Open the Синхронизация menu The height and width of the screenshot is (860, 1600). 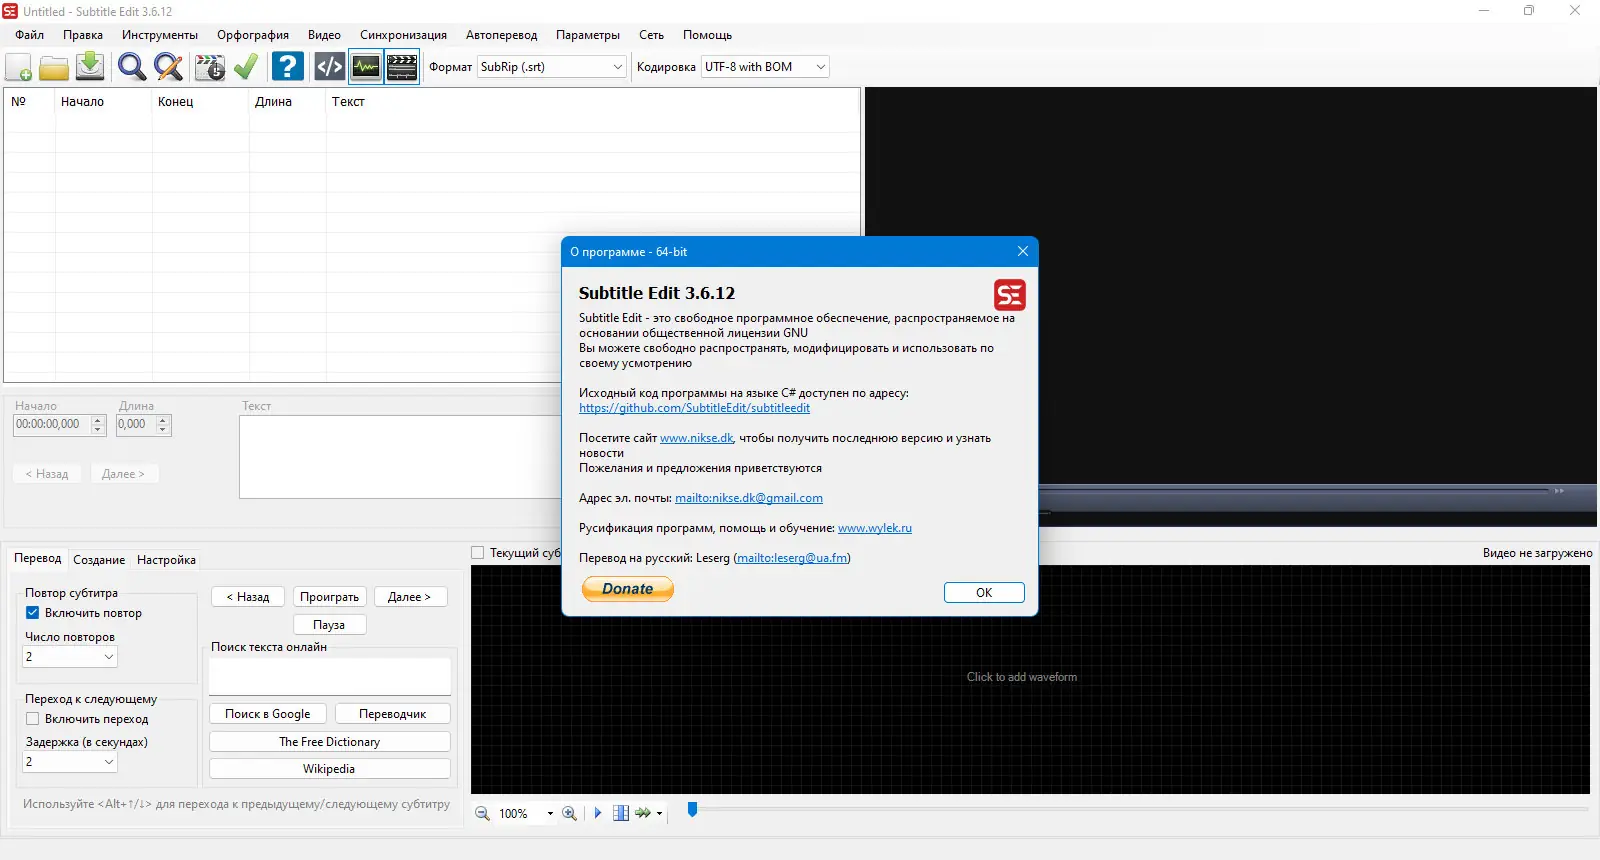click(403, 35)
